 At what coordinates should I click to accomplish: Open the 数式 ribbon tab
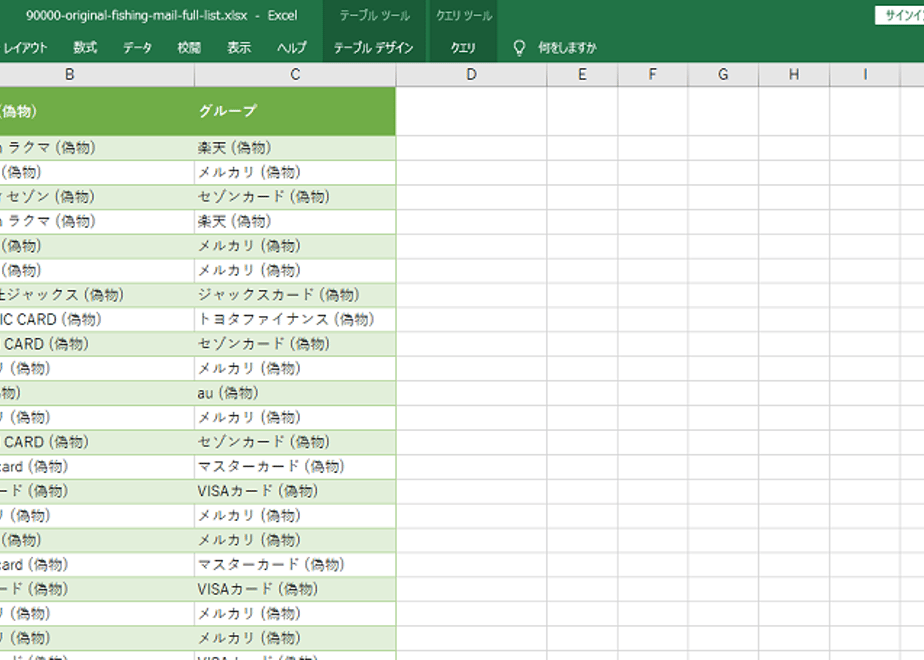(x=85, y=48)
